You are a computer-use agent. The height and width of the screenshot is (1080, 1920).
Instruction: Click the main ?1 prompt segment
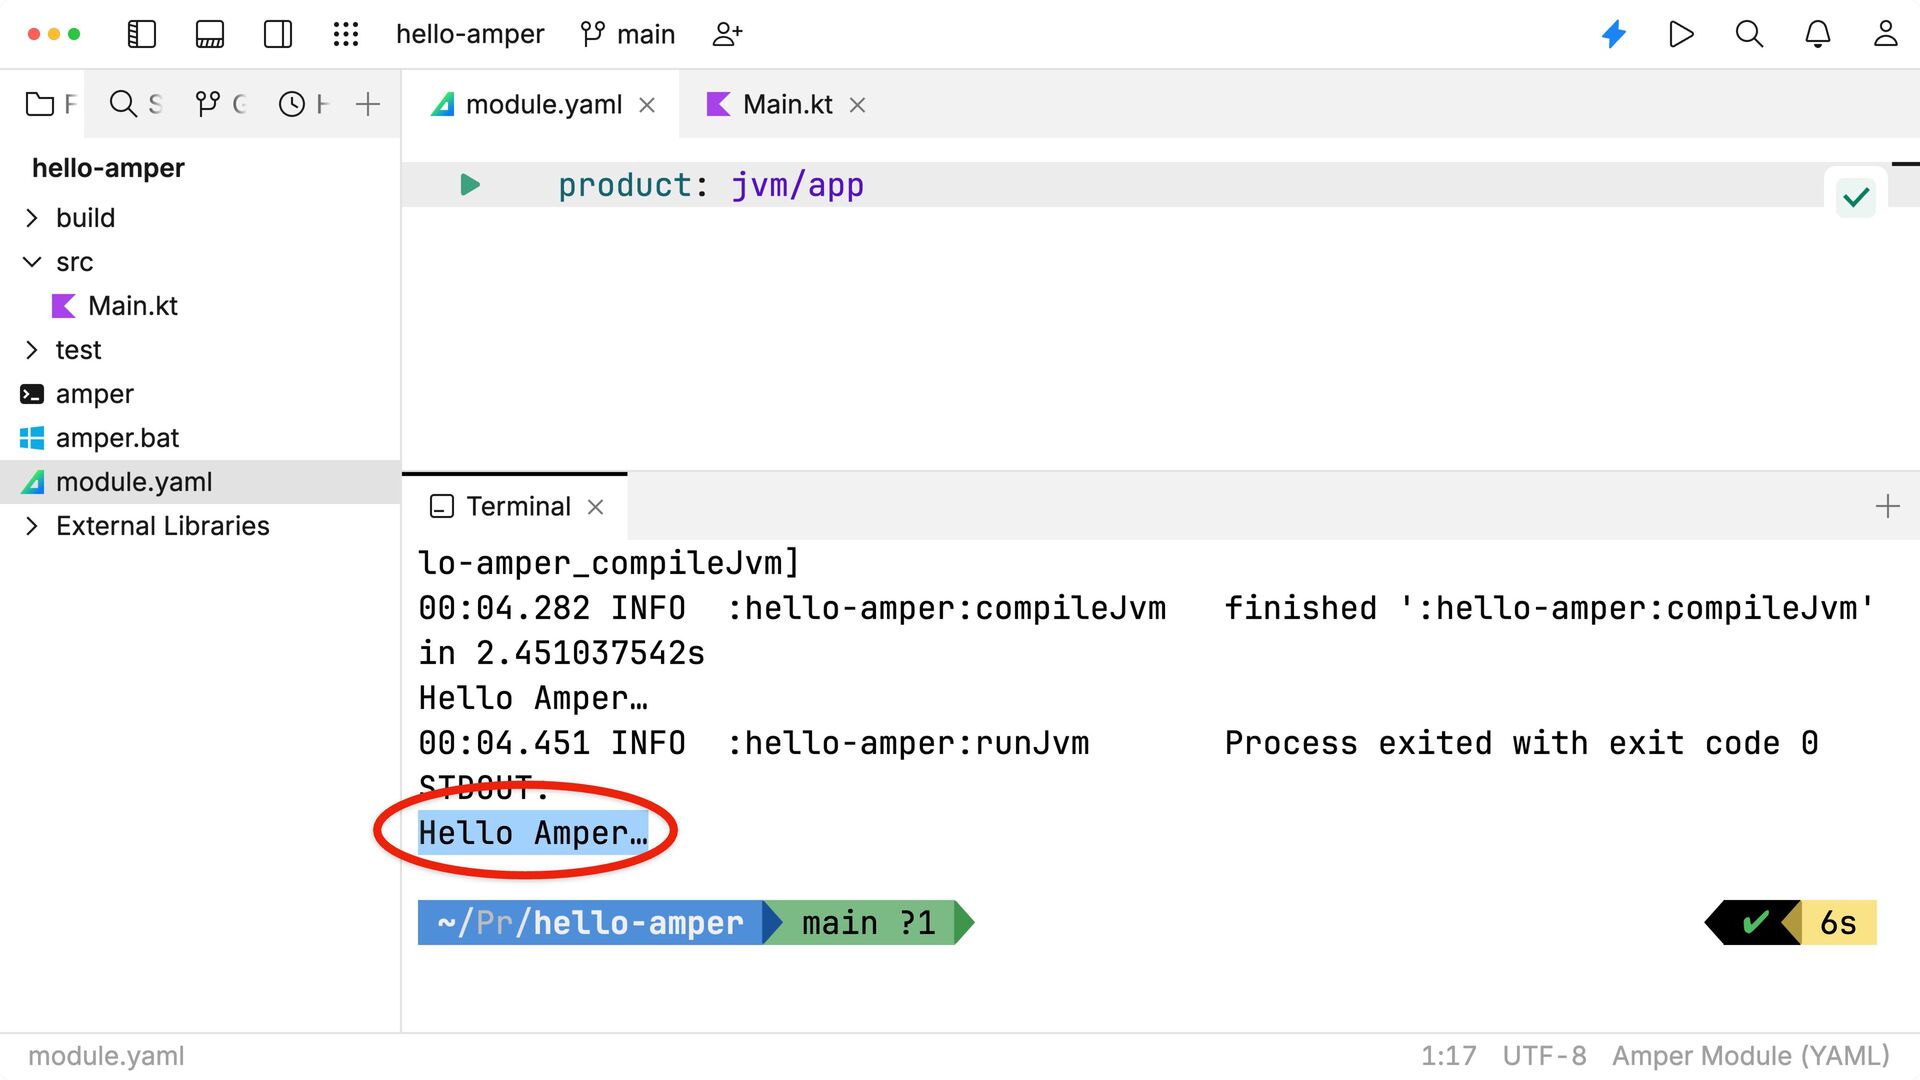tap(868, 922)
